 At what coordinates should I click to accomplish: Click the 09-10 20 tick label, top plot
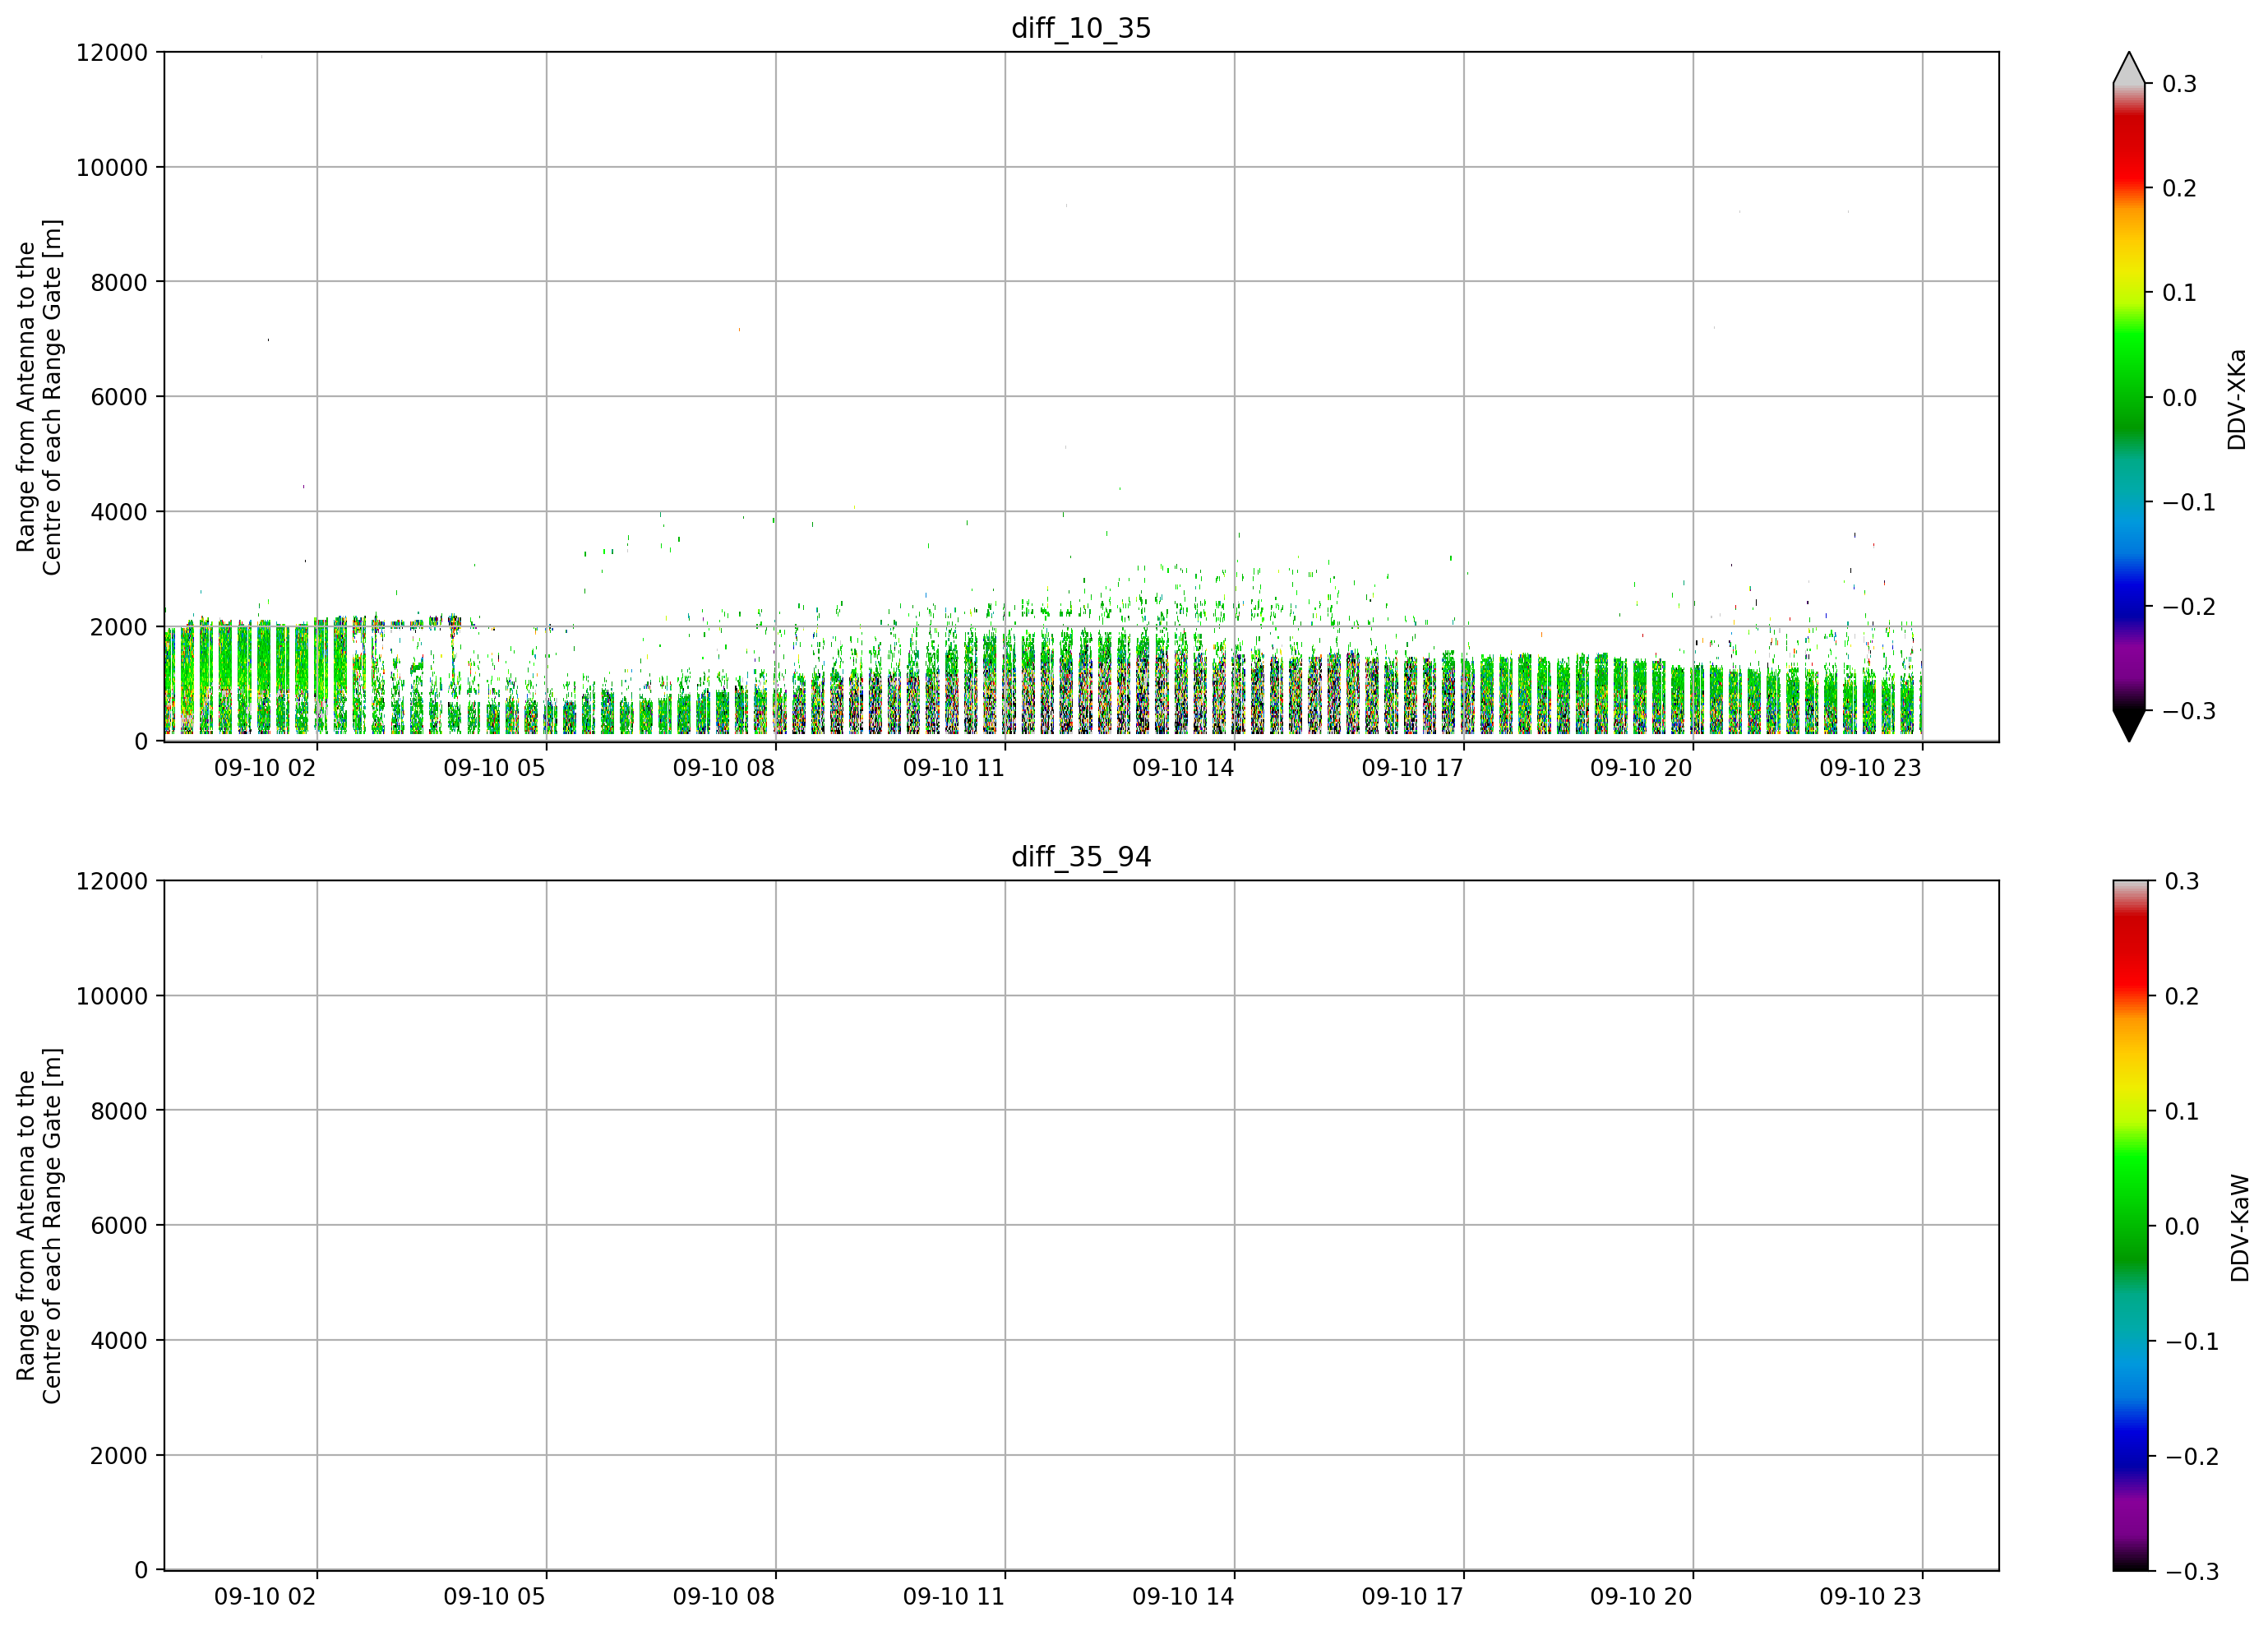pos(1641,768)
